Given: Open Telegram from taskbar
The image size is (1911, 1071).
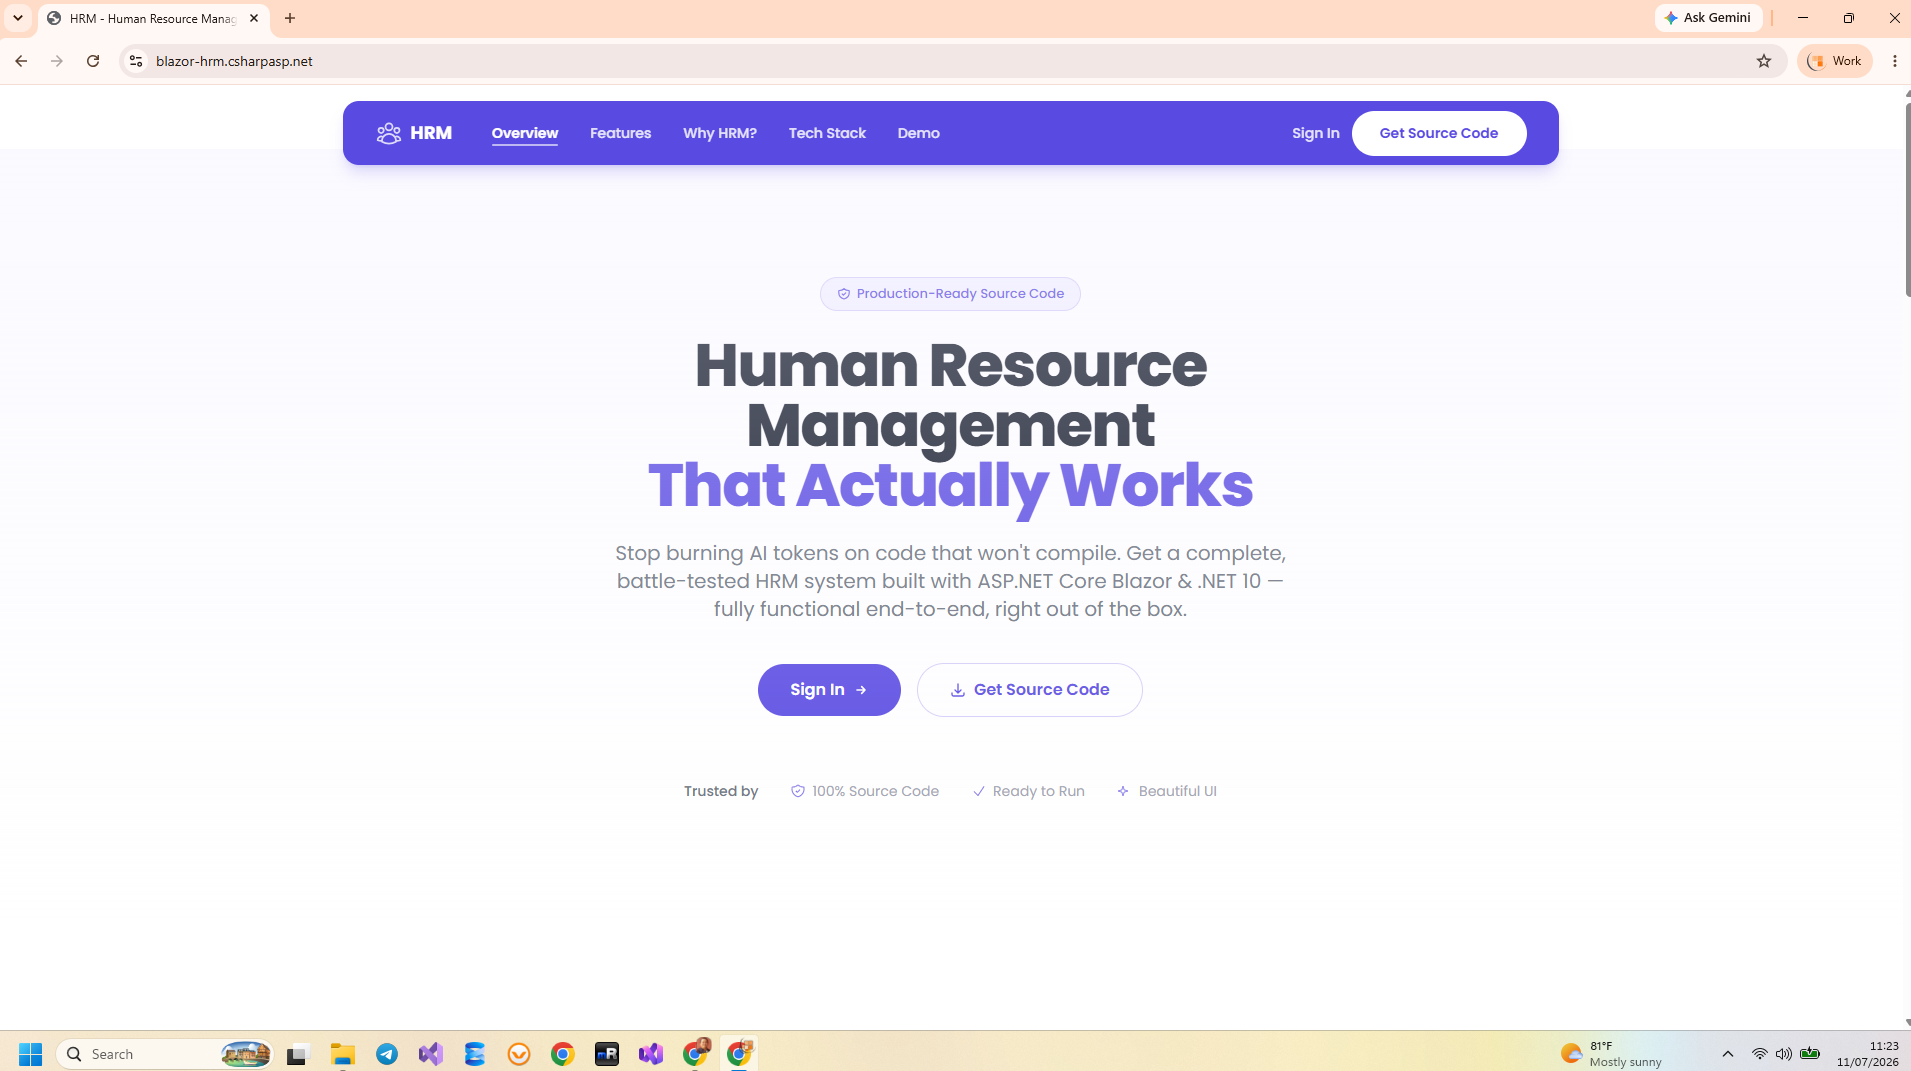Looking at the screenshot, I should [387, 1054].
